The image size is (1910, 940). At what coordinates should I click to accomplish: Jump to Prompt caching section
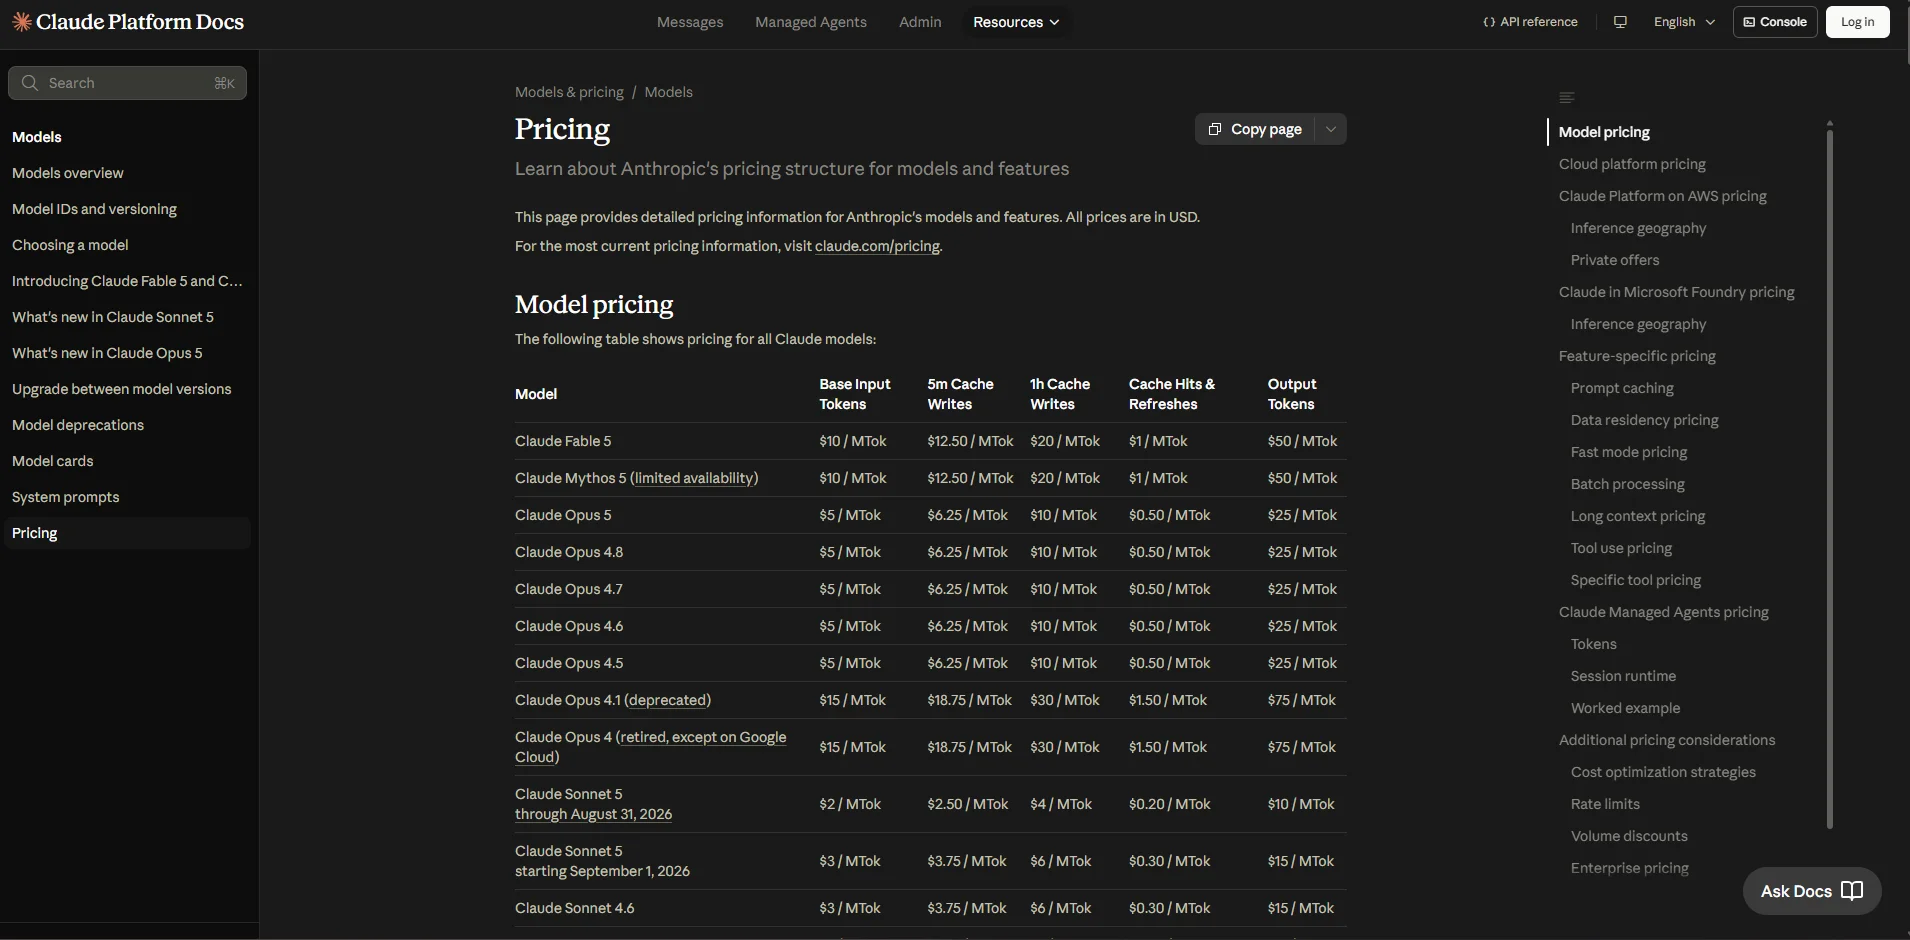pyautogui.click(x=1622, y=388)
